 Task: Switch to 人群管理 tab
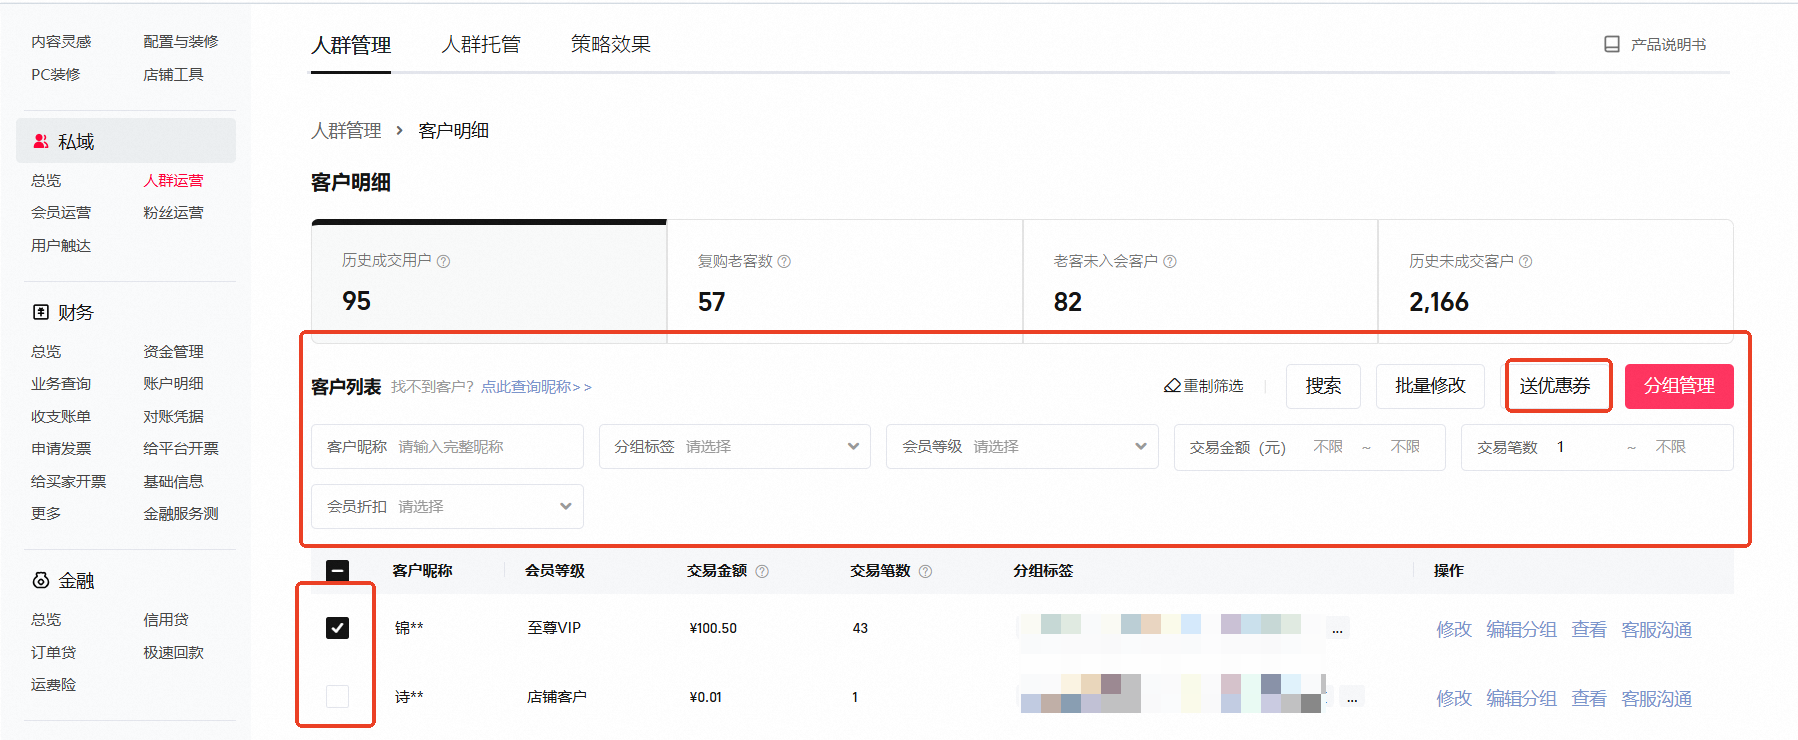[351, 45]
